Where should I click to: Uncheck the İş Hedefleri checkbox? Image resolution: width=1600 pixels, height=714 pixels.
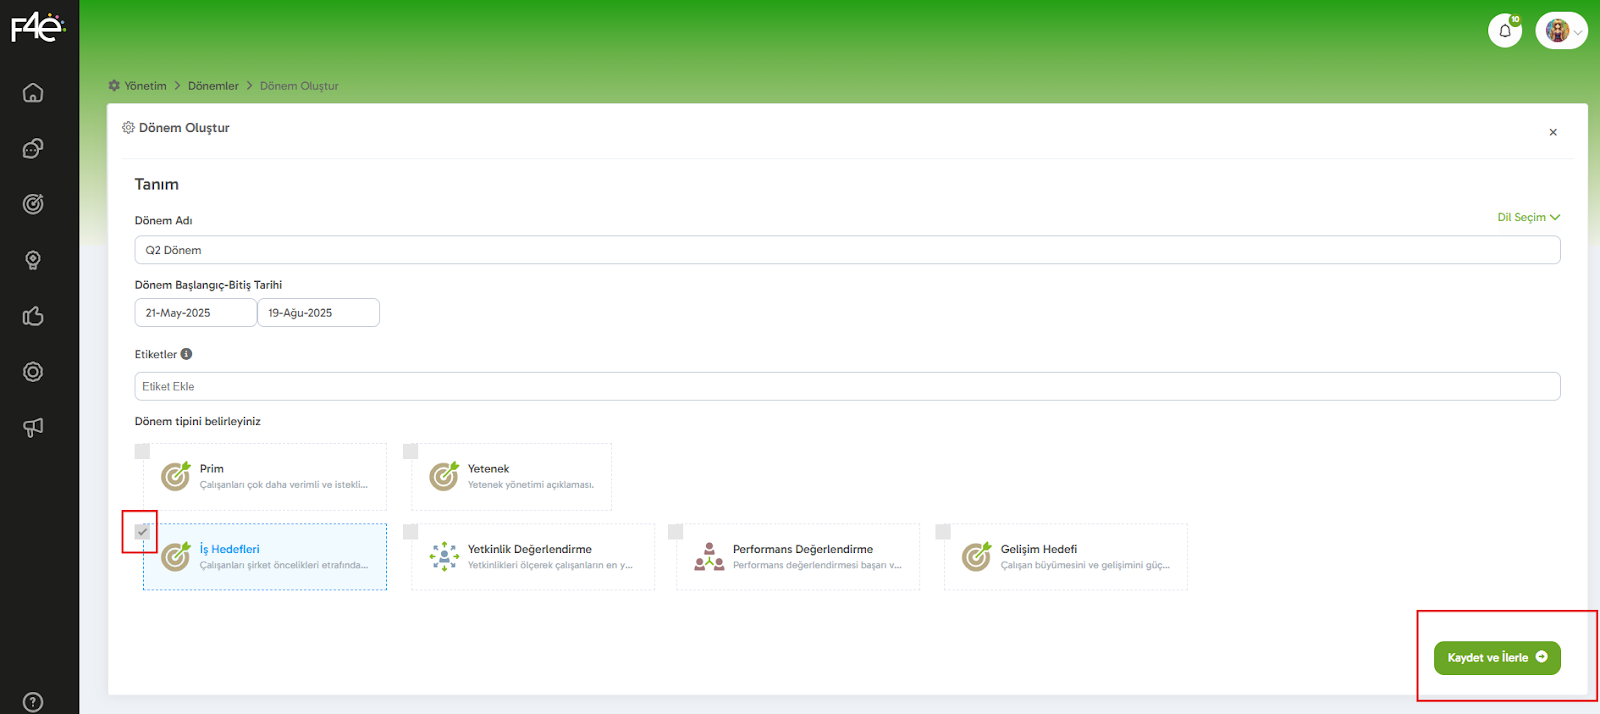tap(142, 532)
